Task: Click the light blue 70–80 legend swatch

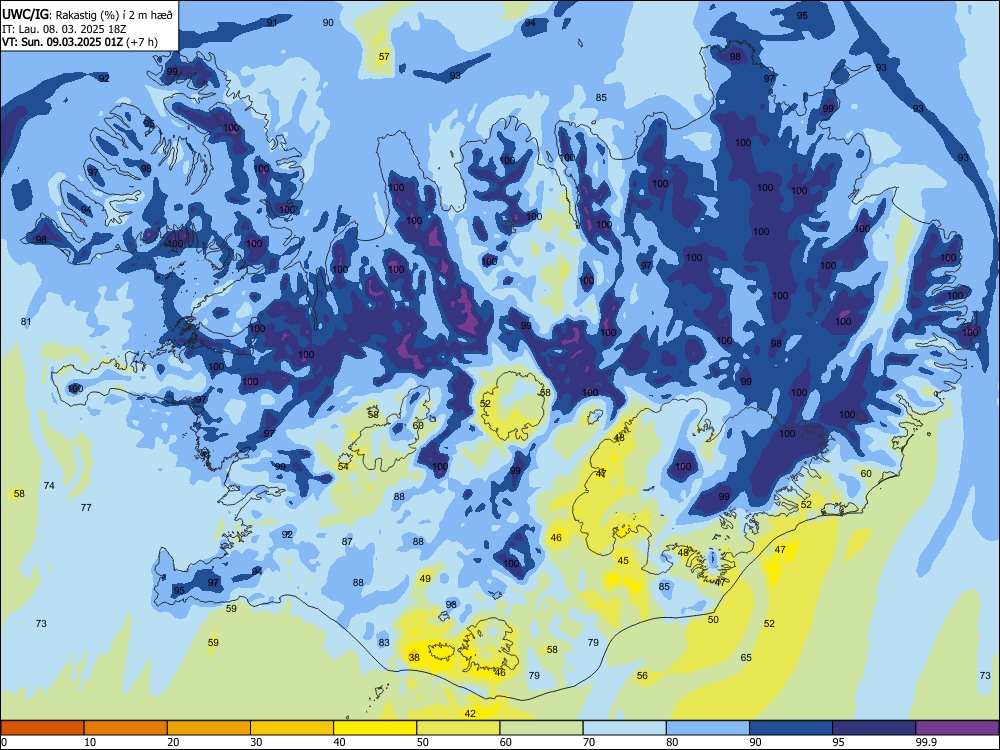Action: (x=624, y=728)
